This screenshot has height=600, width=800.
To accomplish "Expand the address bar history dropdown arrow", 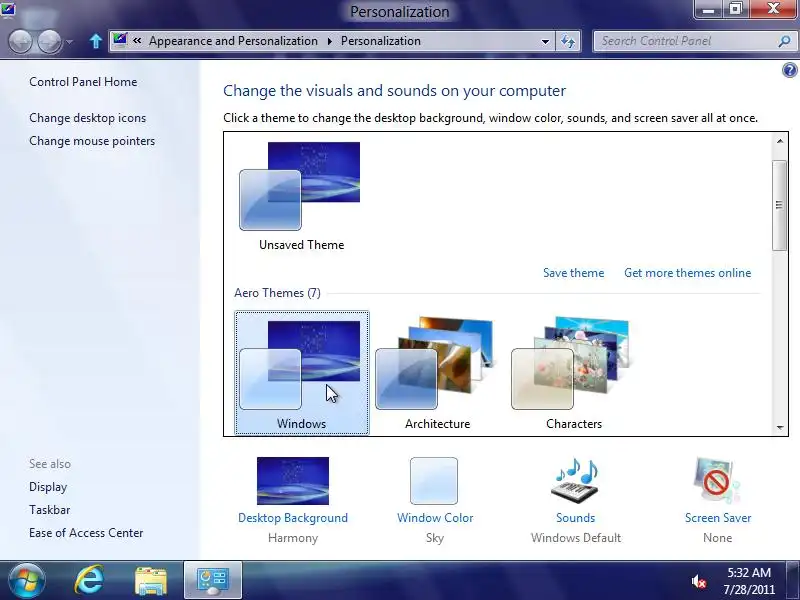I will point(545,41).
